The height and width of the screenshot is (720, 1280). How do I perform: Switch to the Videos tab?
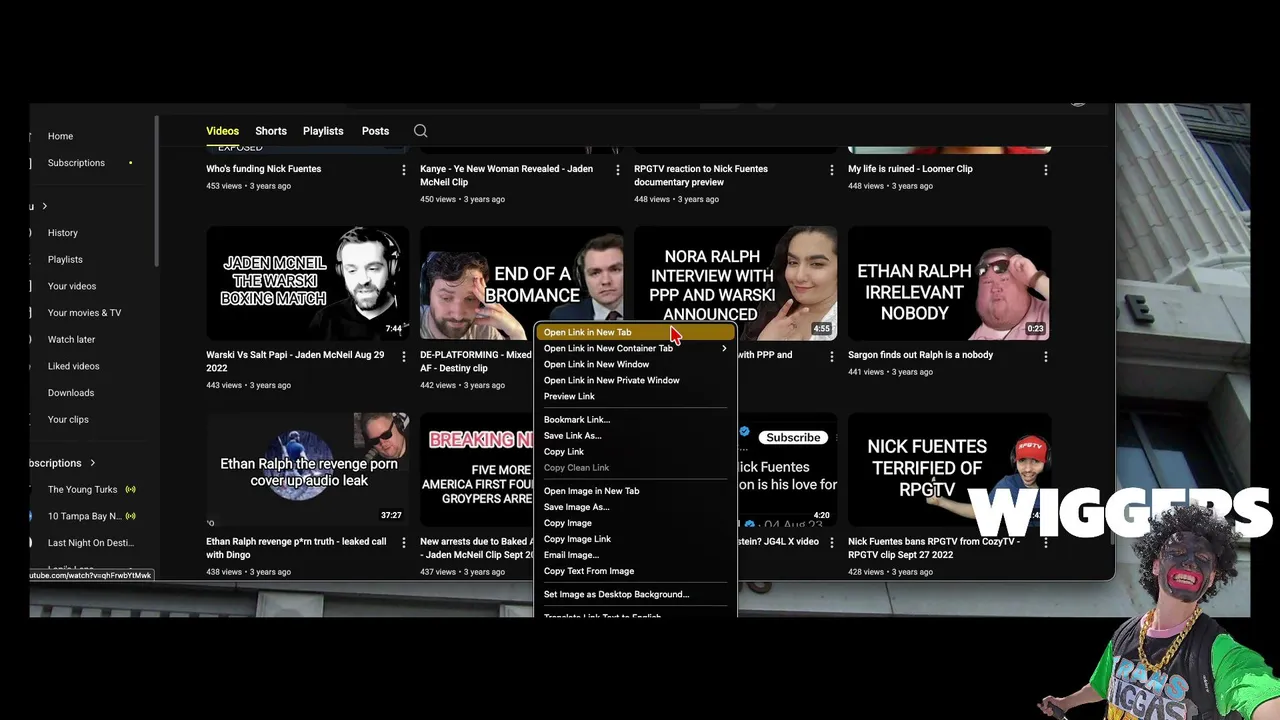[x=222, y=131]
